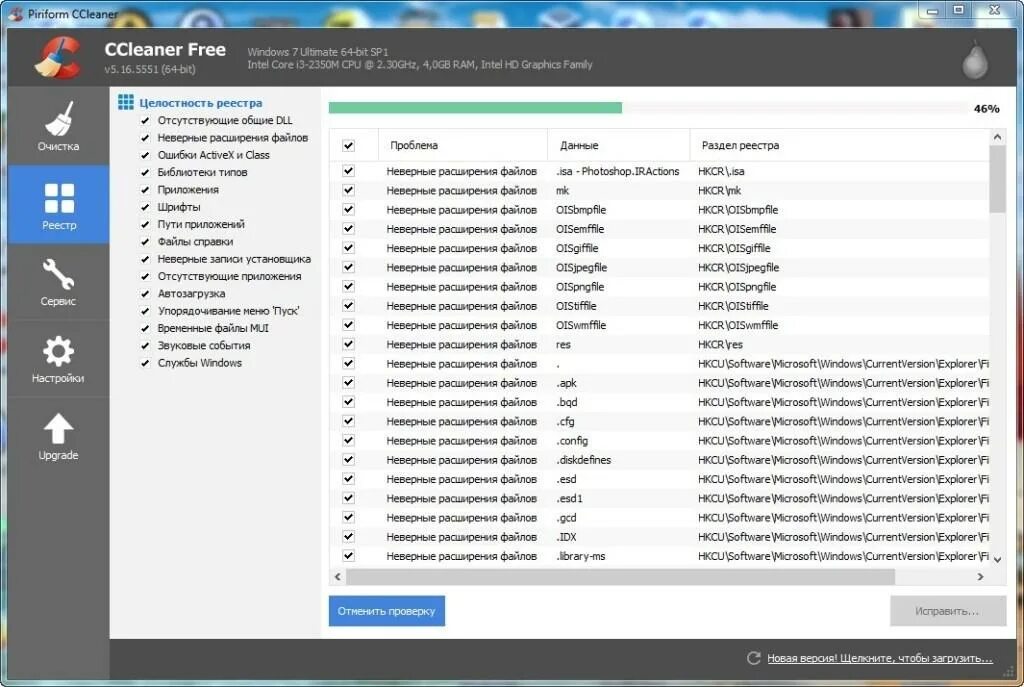Screen dimensions: 1024x687
Task: Click Отменить проверку button
Action: coord(387,611)
